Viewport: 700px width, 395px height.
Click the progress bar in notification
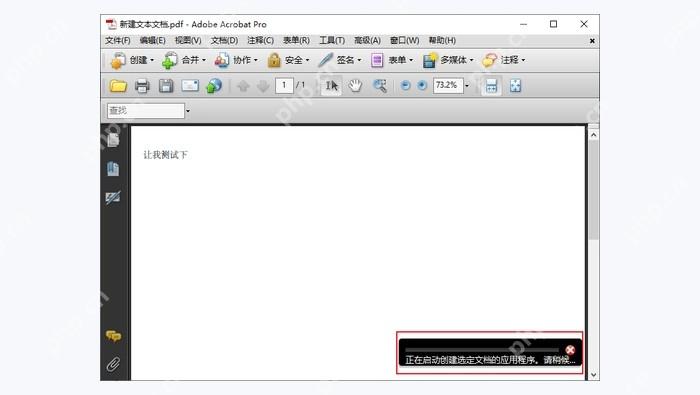[482, 349]
